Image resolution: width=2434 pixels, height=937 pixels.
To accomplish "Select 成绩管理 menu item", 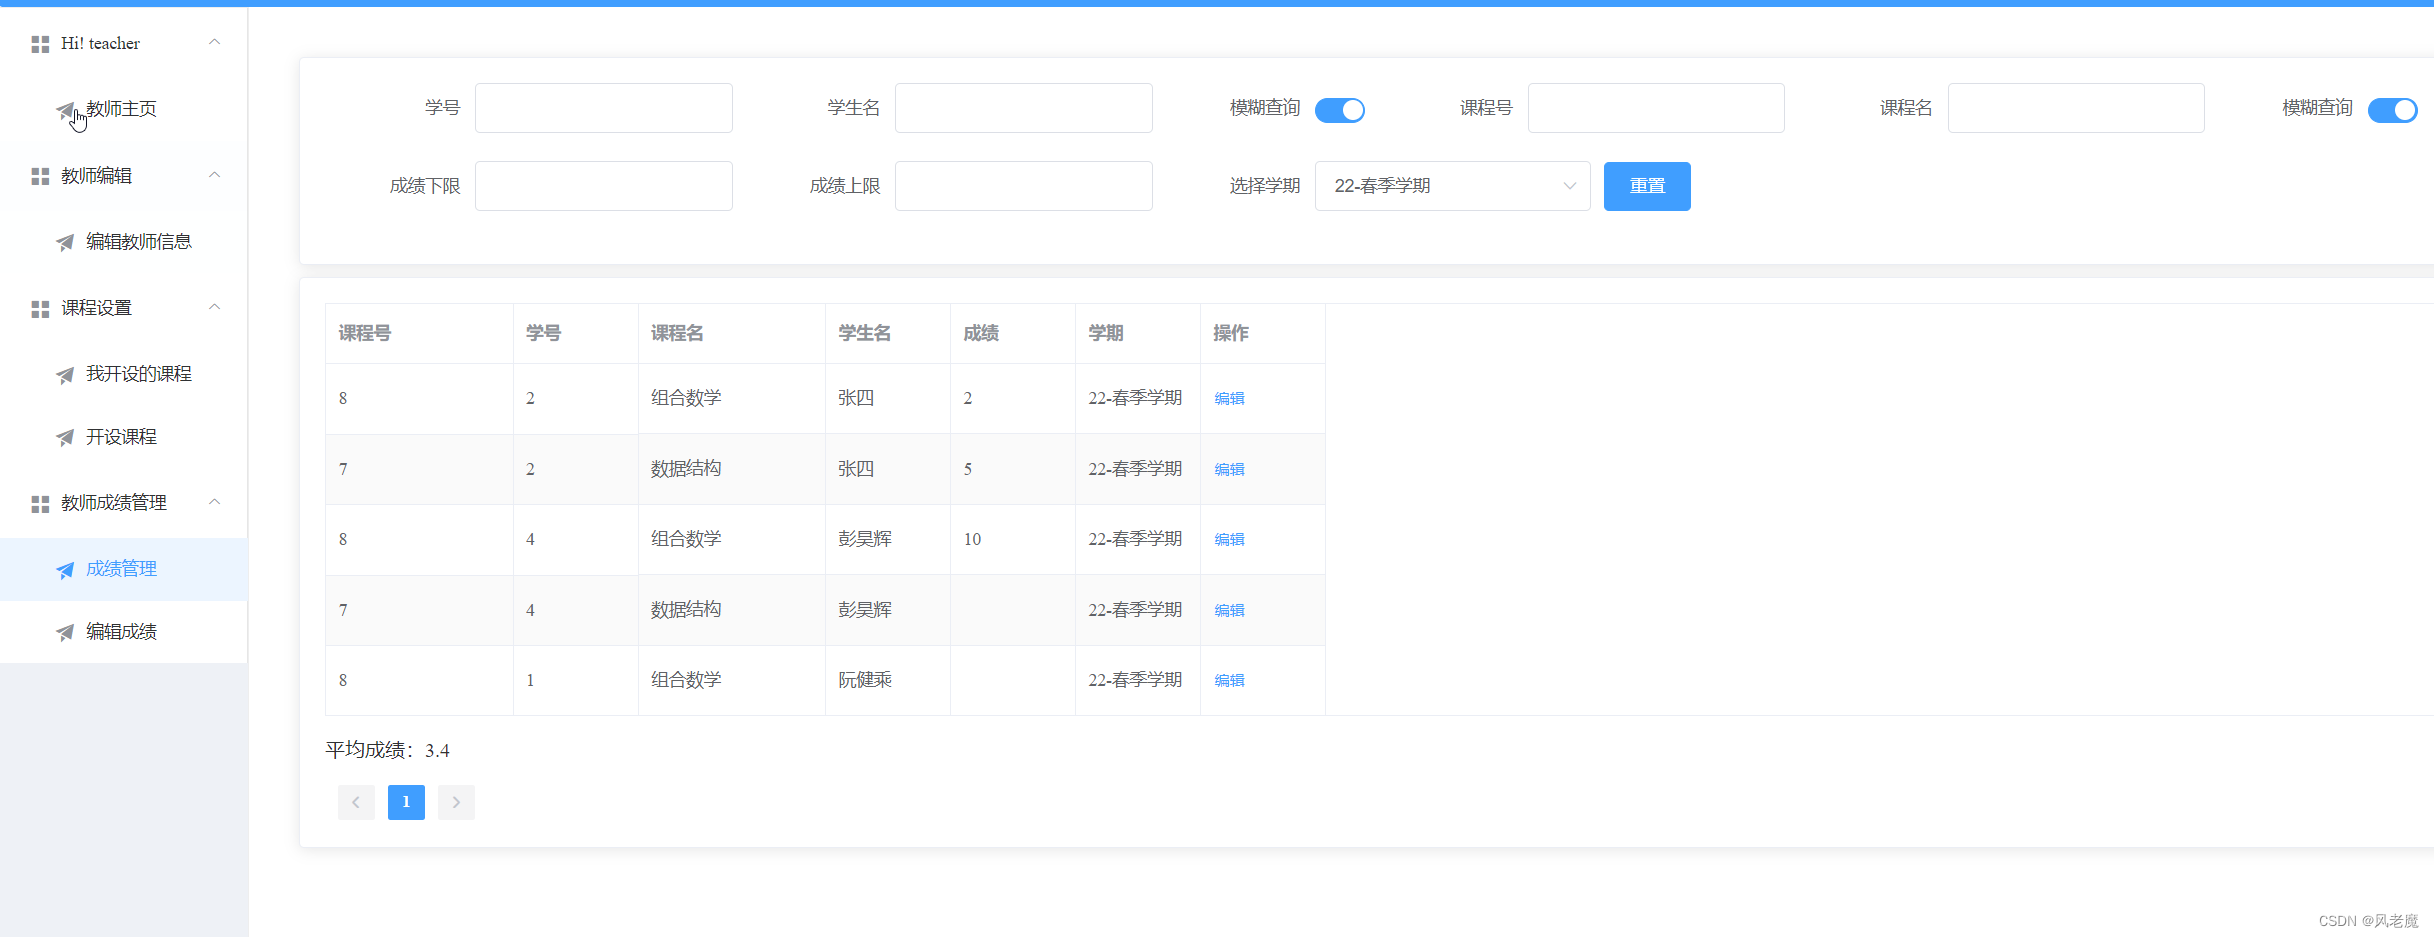I will (124, 569).
